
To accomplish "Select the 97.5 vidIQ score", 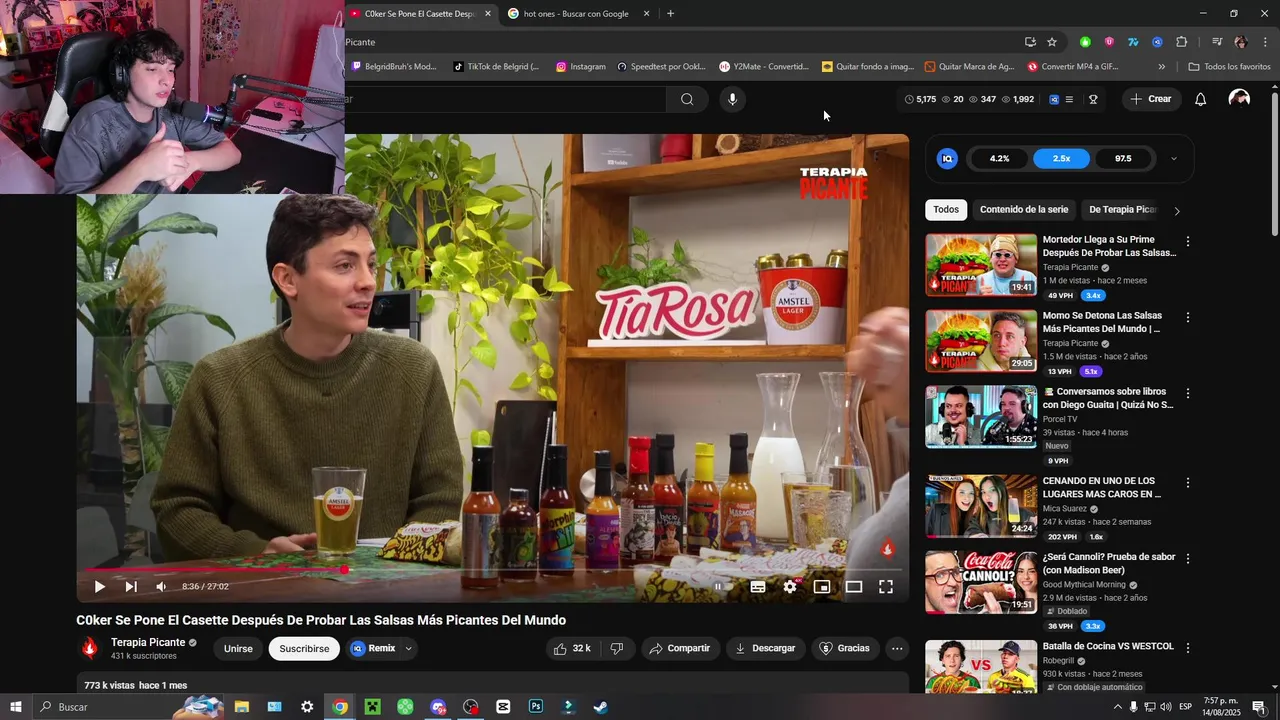I will tap(1123, 159).
